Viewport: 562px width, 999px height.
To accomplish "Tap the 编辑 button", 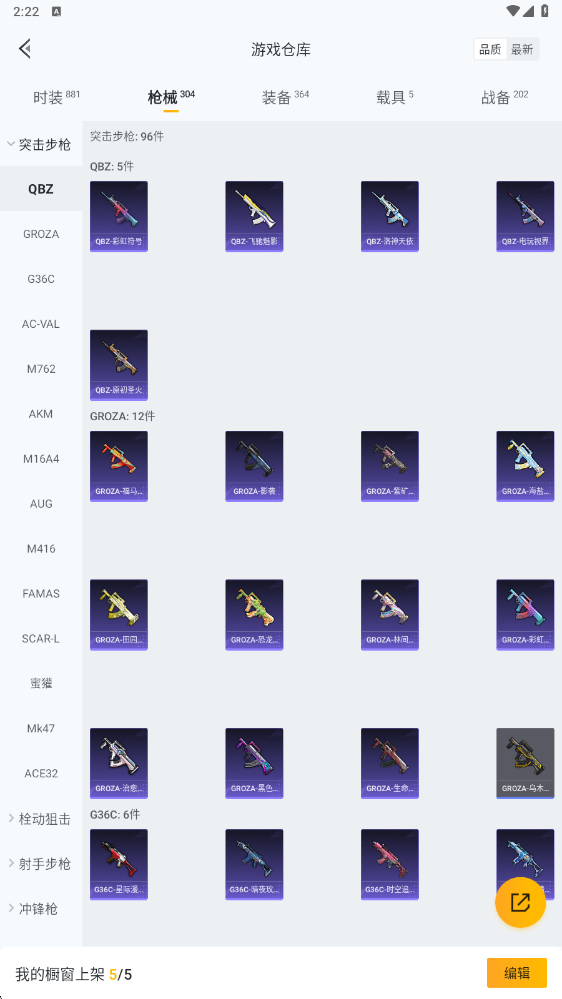I will [517, 973].
